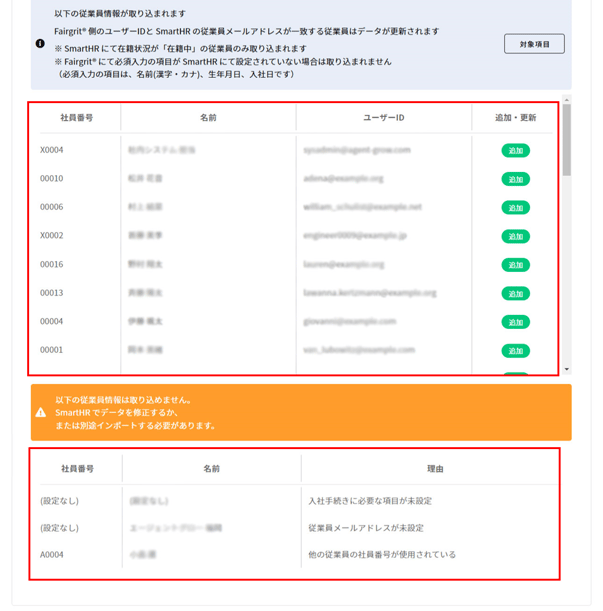Screen dimensions: 603x611
Task: Click the 追加 badge for employee 00010
Action: pos(515,180)
